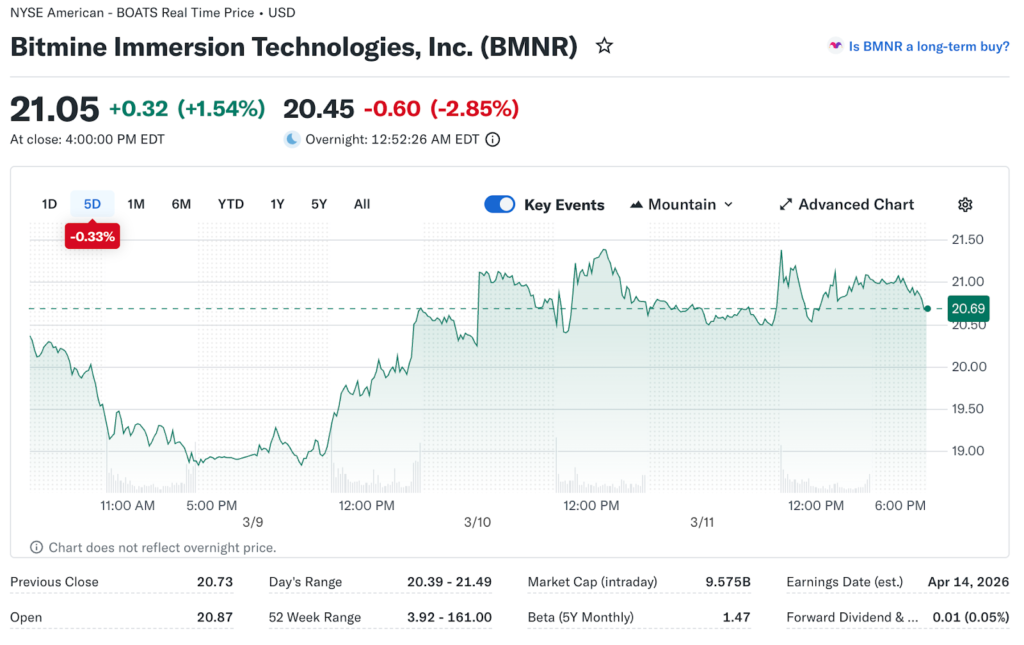Select the 5D time range
Image resolution: width=1024 pixels, height=645 pixels.
pyautogui.click(x=92, y=204)
